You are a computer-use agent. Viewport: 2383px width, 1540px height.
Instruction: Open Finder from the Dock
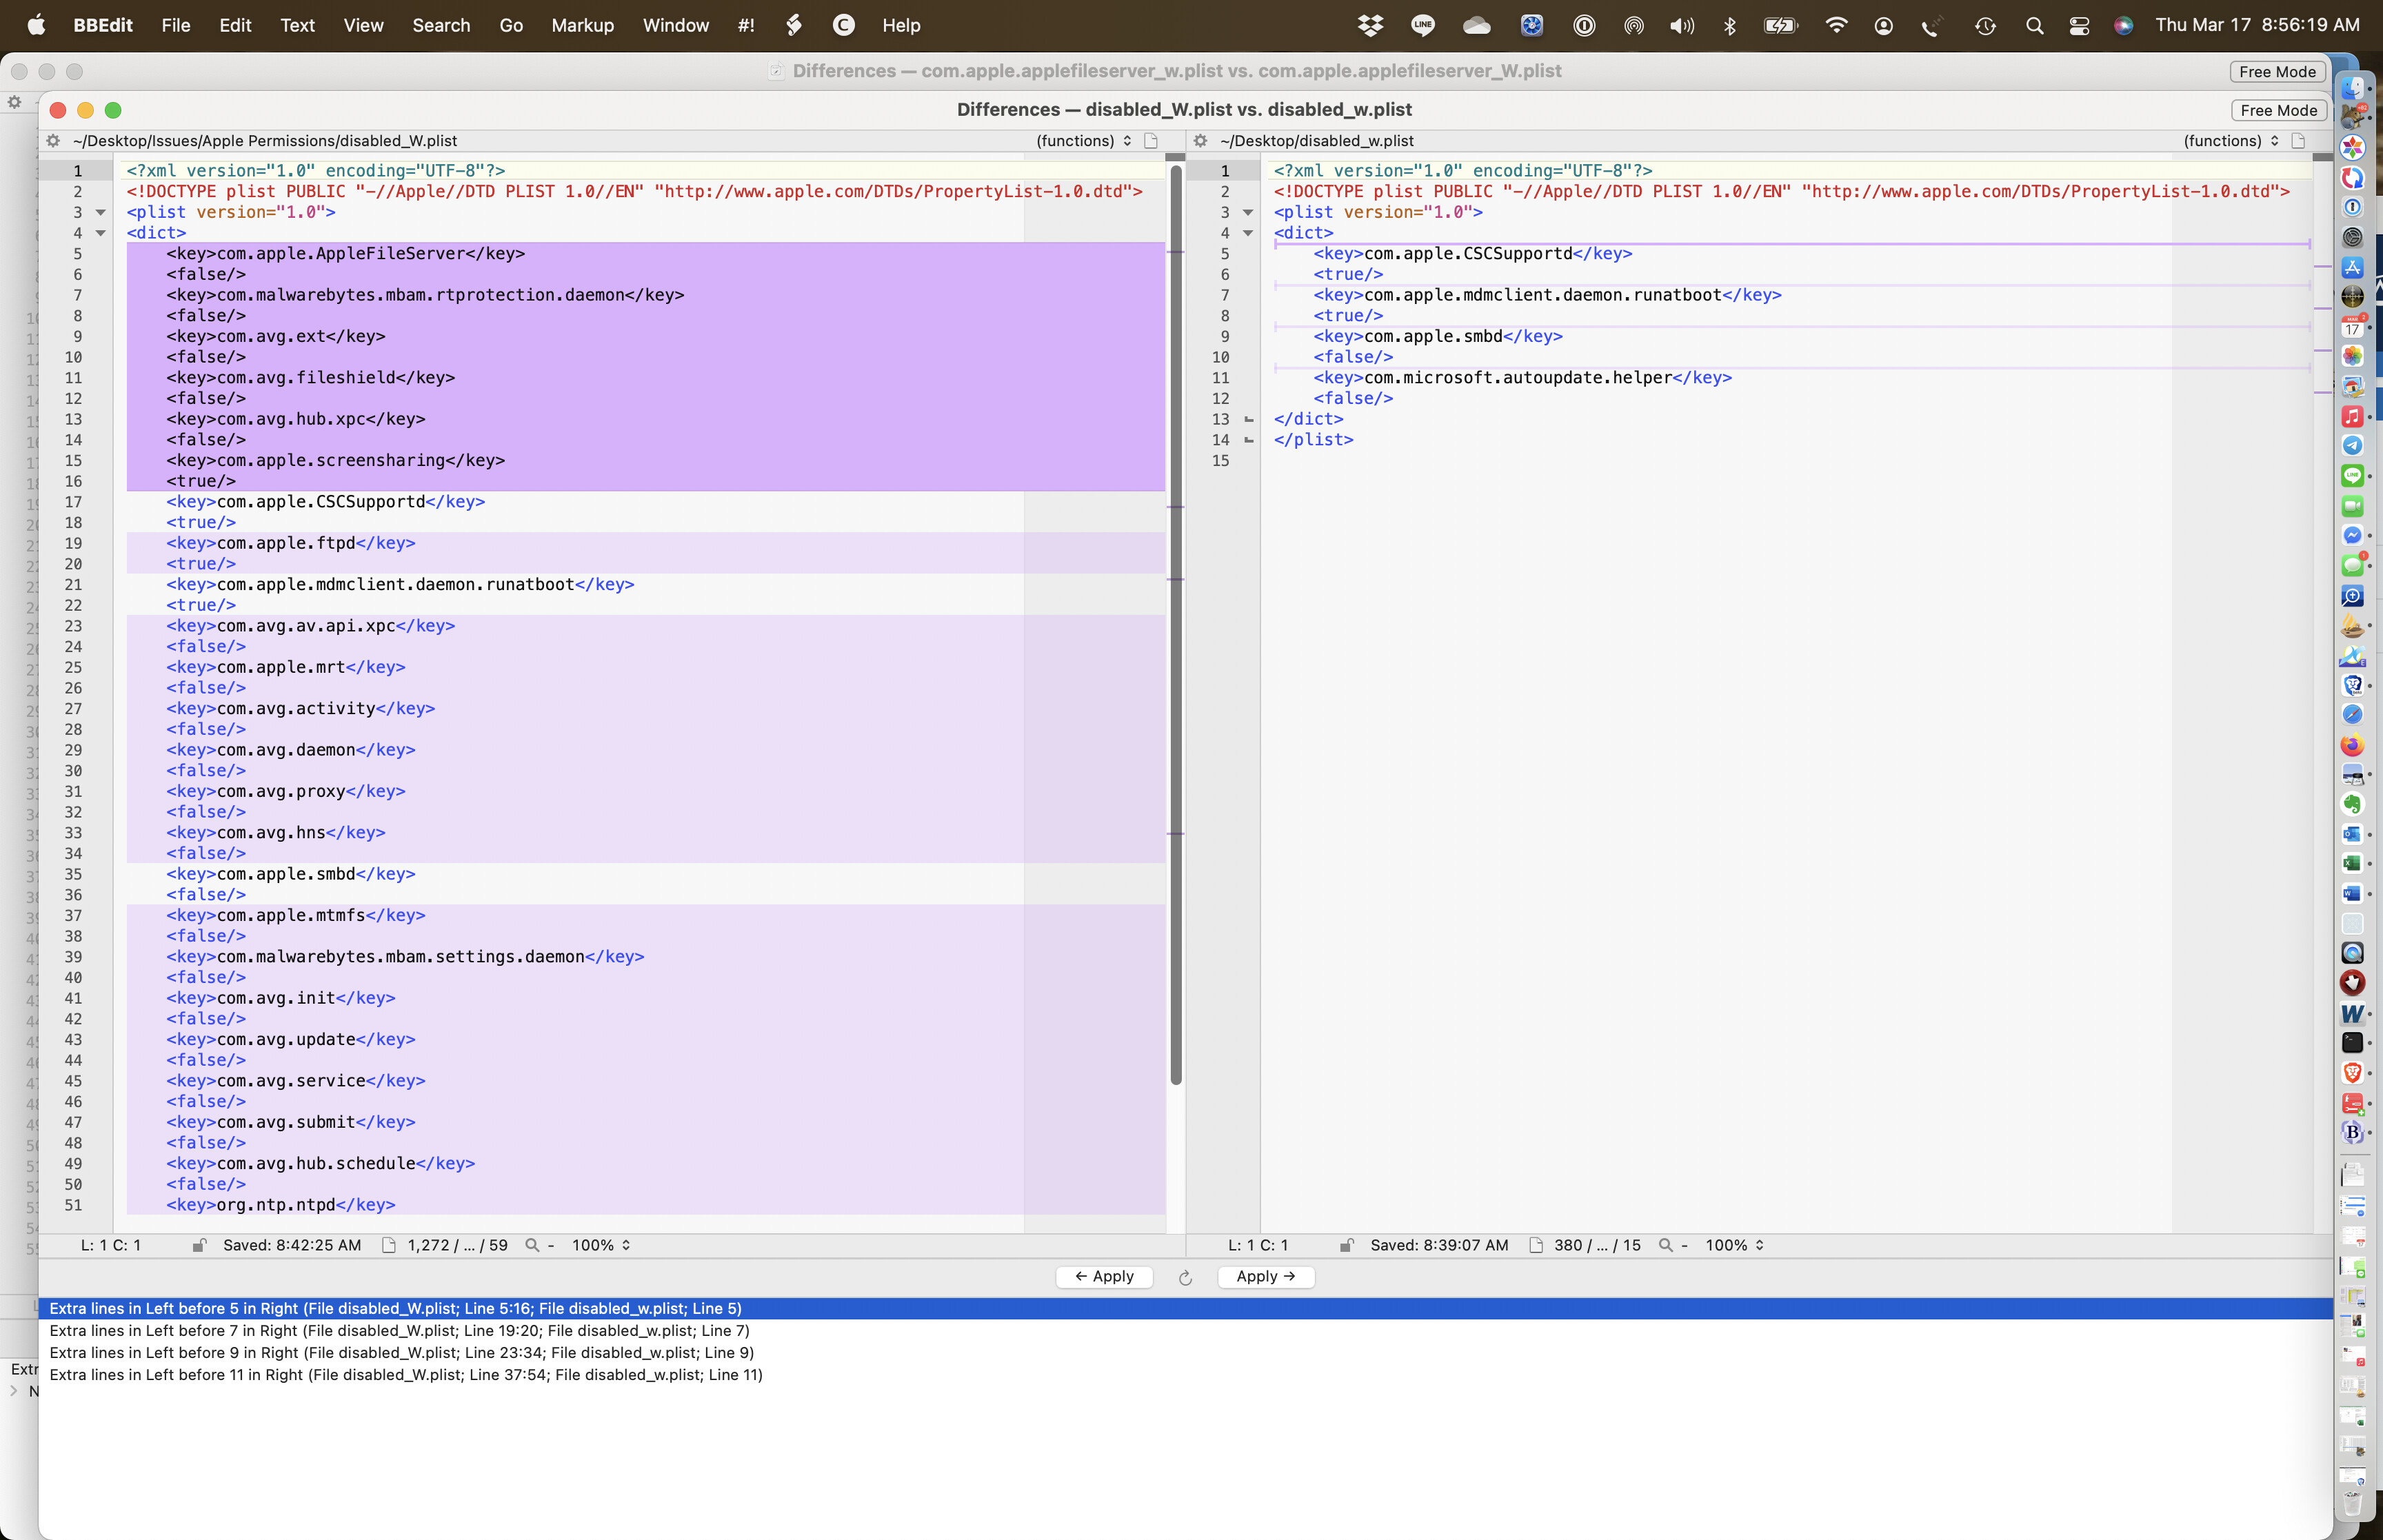click(x=2353, y=88)
